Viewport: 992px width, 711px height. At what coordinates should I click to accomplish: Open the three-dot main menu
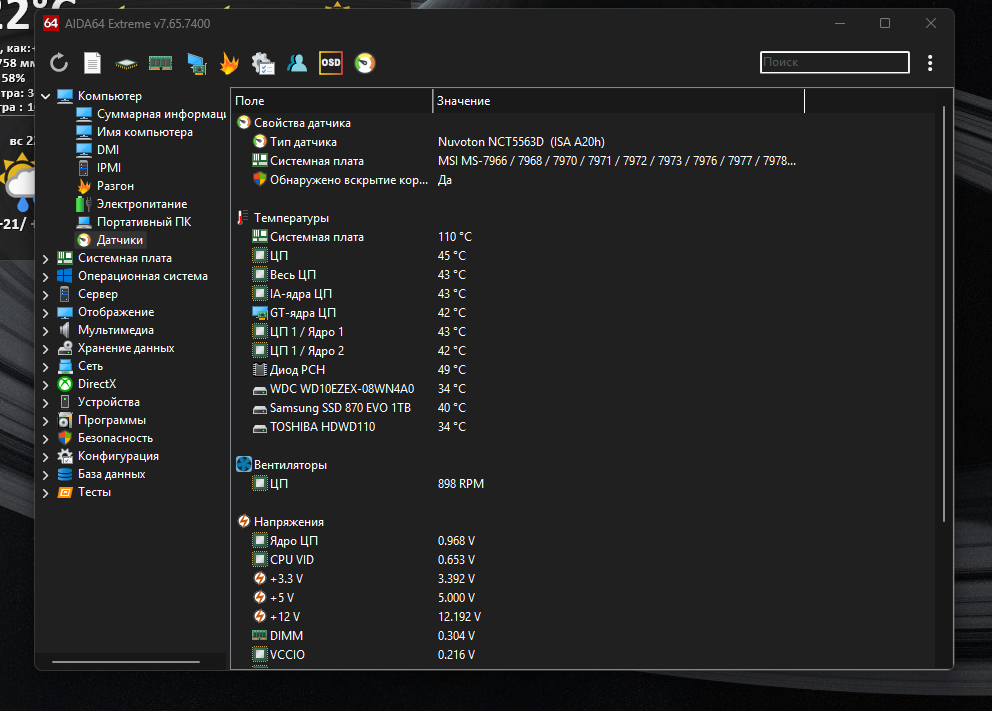point(930,63)
